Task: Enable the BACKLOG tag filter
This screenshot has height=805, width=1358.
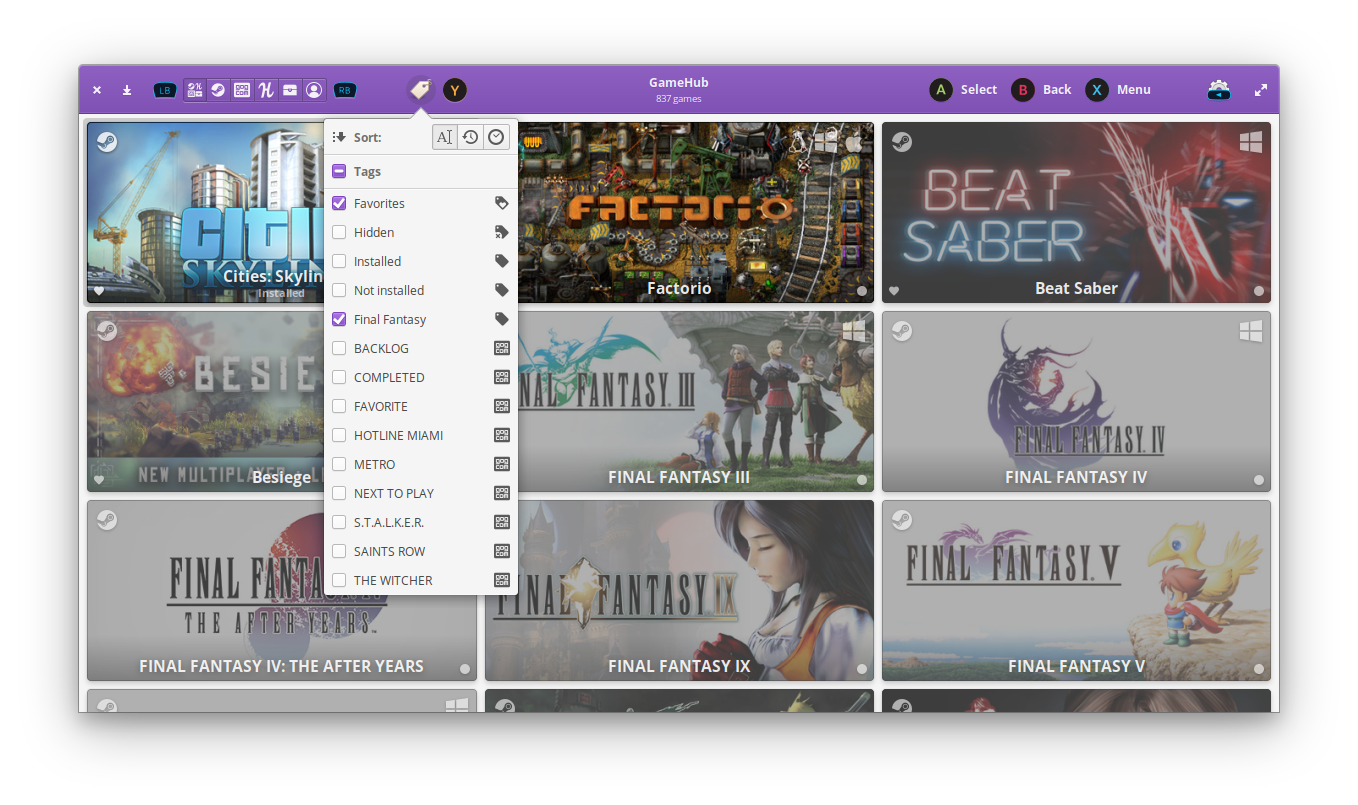Action: (339, 348)
